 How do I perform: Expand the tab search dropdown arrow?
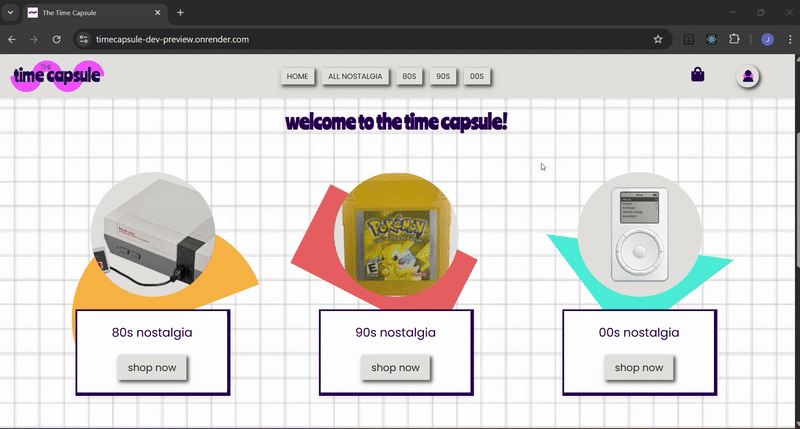click(x=10, y=13)
